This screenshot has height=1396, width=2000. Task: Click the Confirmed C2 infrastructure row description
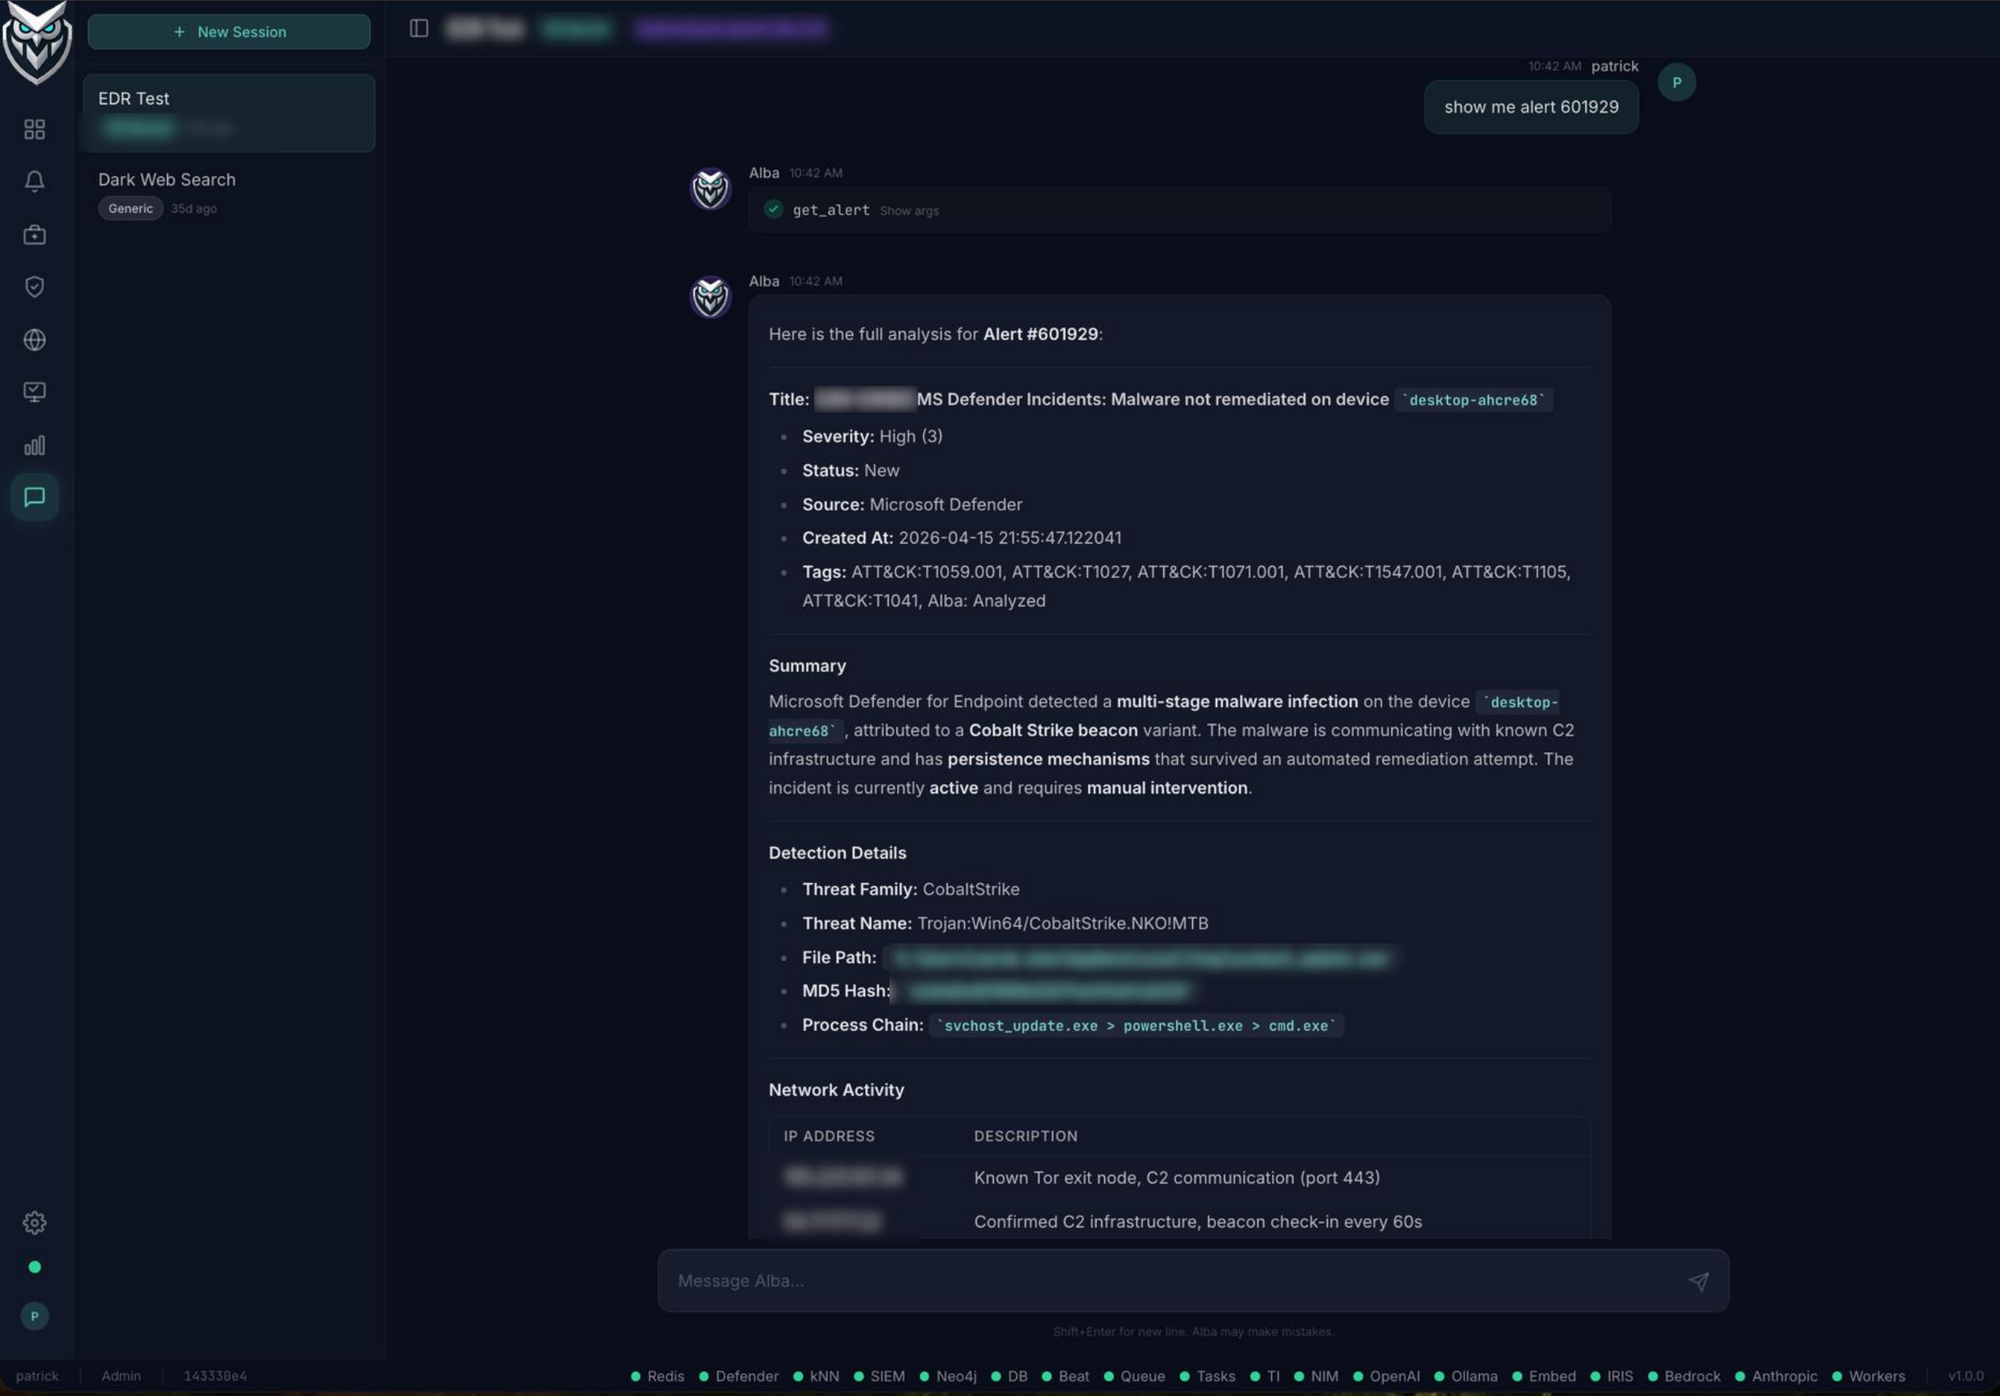tap(1198, 1222)
